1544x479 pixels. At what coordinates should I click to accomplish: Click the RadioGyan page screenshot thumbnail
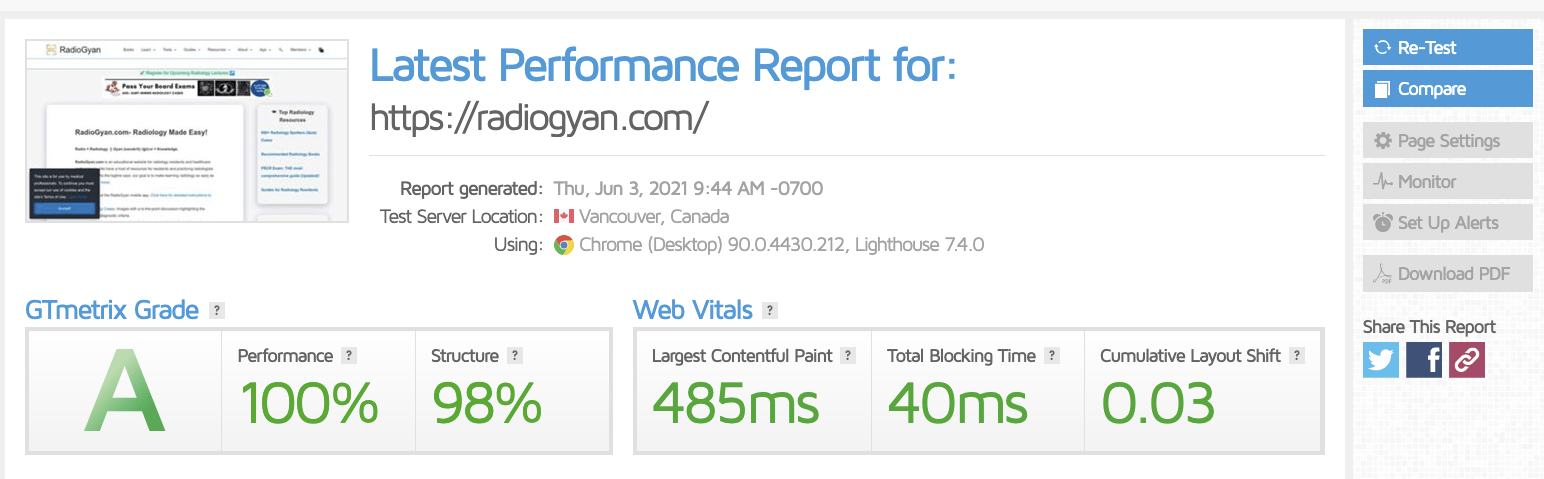(x=187, y=131)
